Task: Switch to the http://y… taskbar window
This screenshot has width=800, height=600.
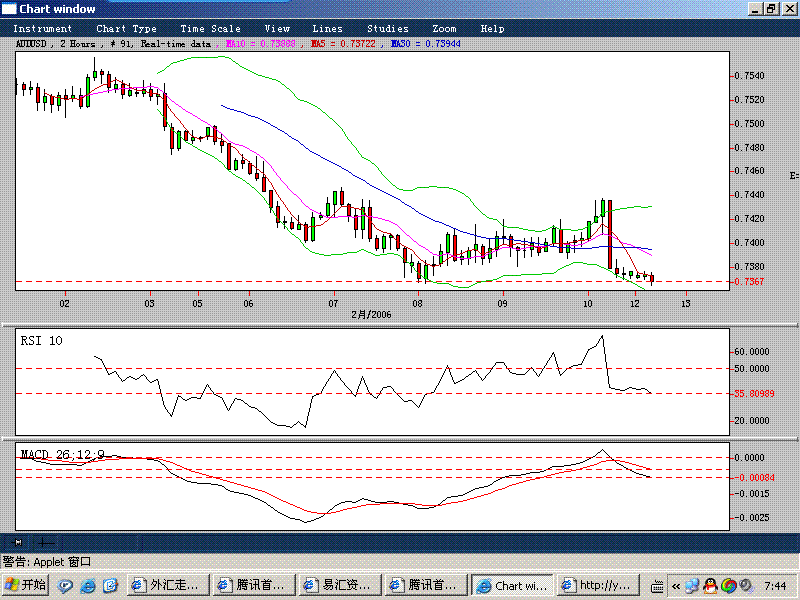Action: tap(598, 585)
